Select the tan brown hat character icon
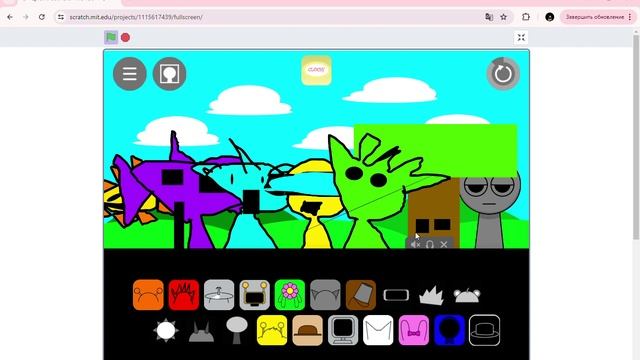The image size is (640, 360). tap(308, 330)
